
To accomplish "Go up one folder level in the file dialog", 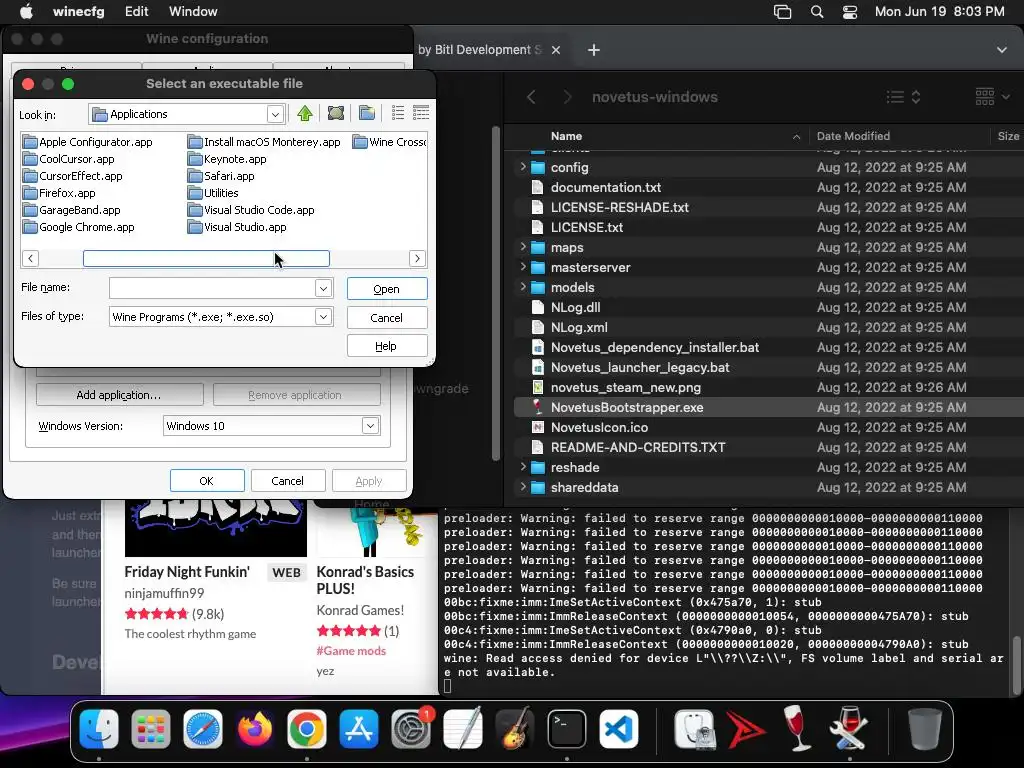I will [304, 114].
